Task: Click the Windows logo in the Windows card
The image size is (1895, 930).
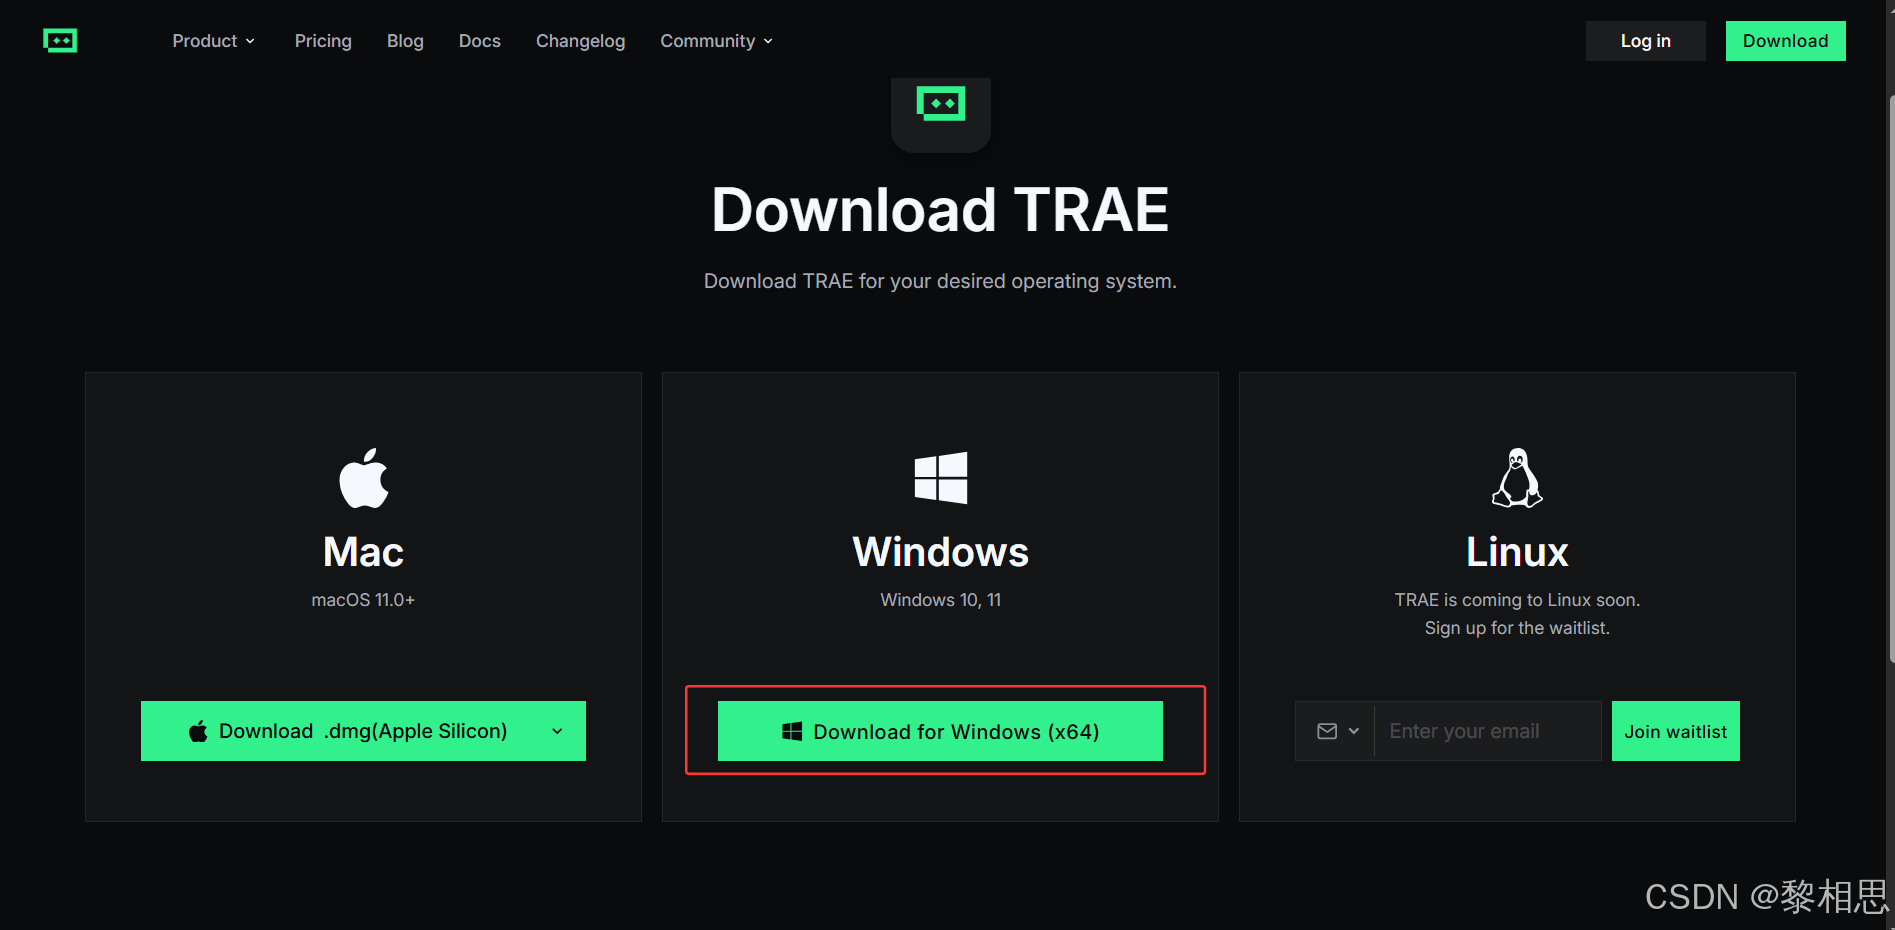Action: point(941,478)
